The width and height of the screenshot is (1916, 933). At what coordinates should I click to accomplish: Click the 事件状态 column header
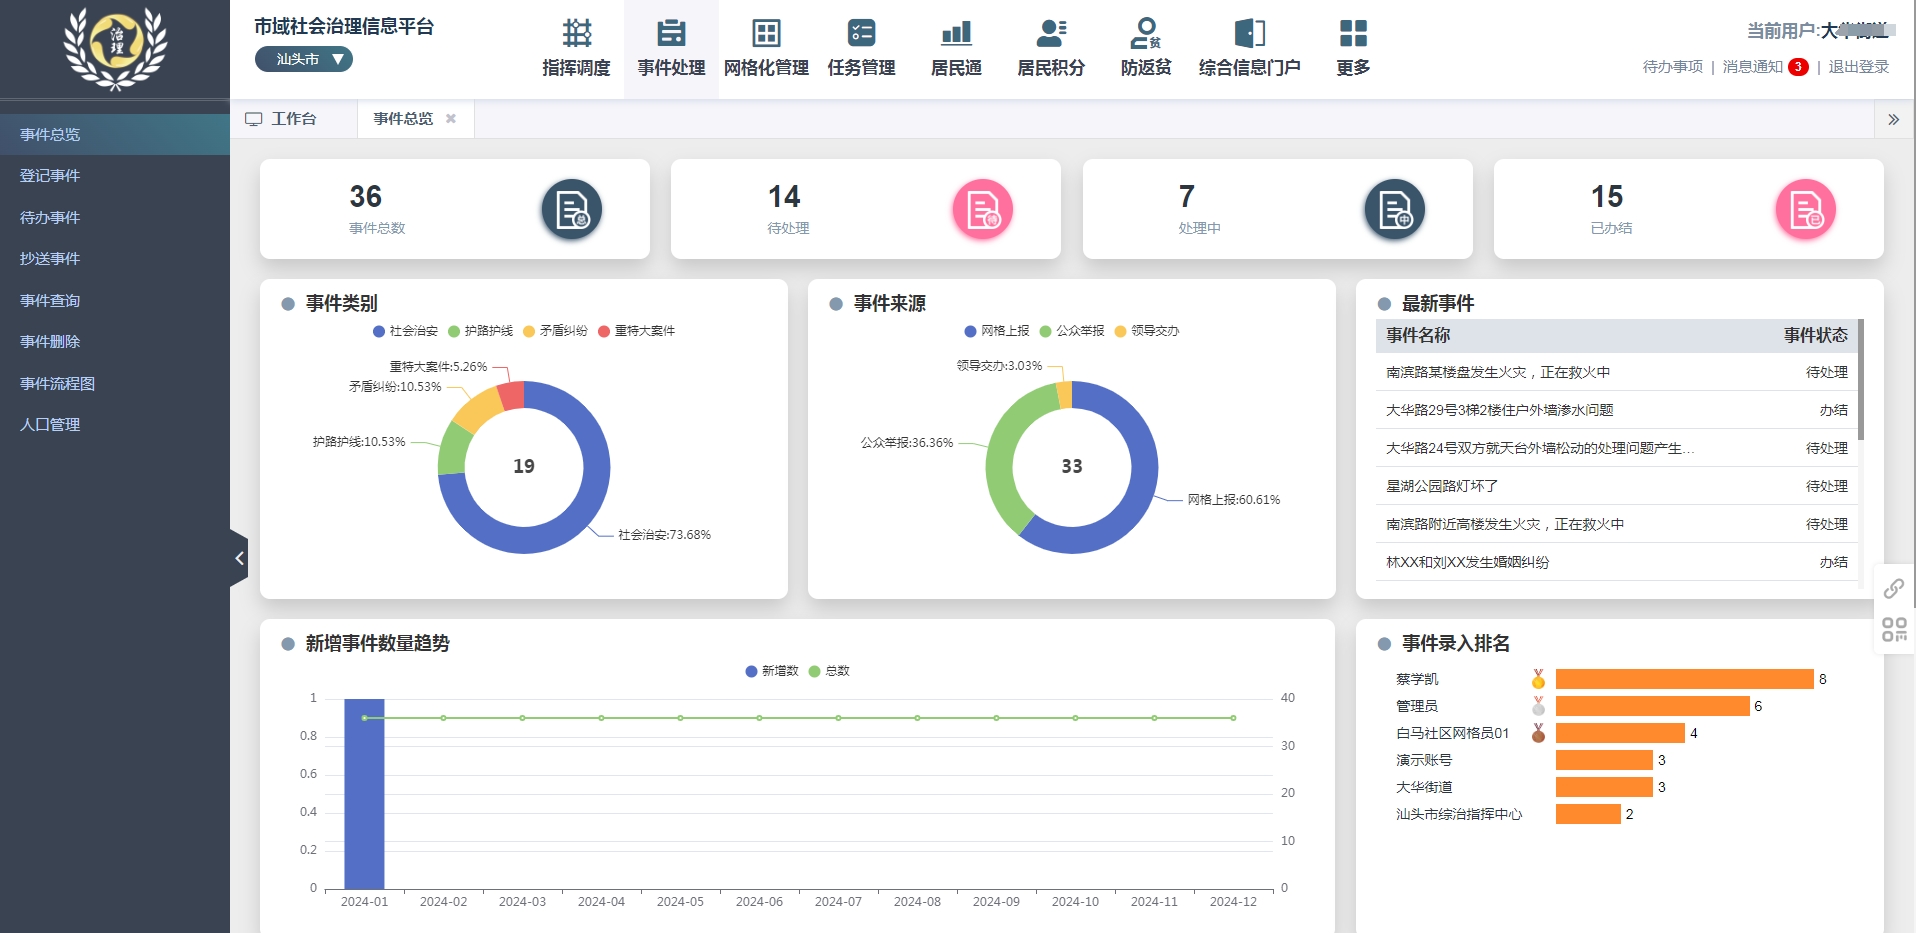click(x=1815, y=335)
